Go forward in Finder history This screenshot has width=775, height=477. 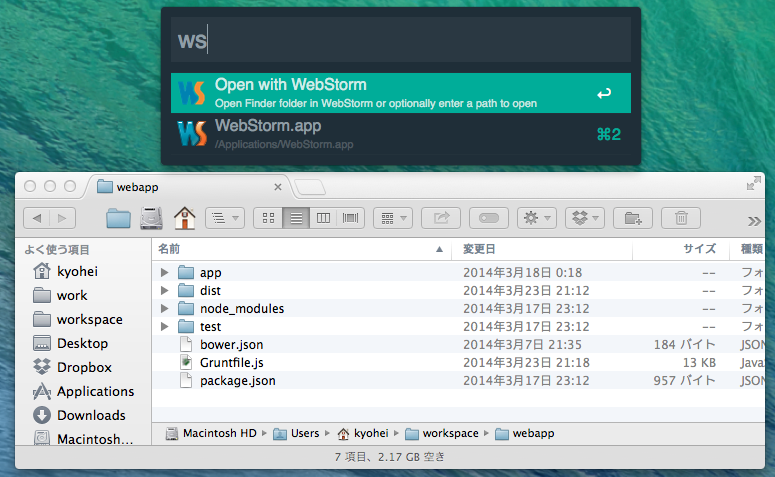pos(62,218)
